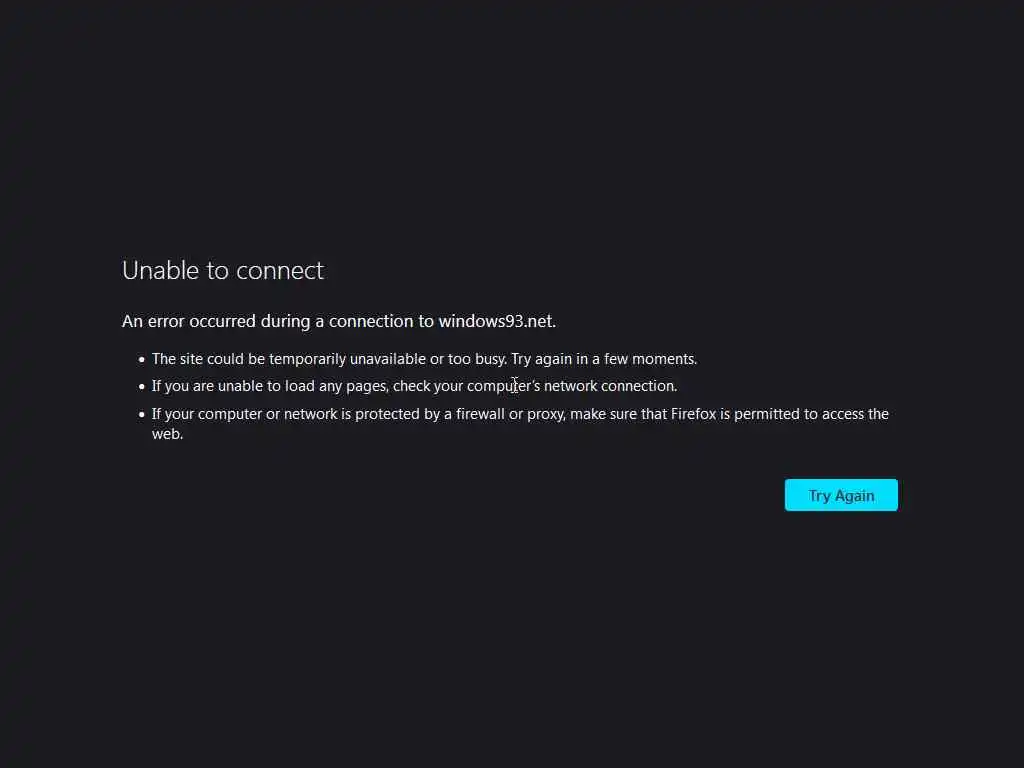1024x768 pixels.
Task: Select the 'An error occurred' sentence
Action: point(339,321)
